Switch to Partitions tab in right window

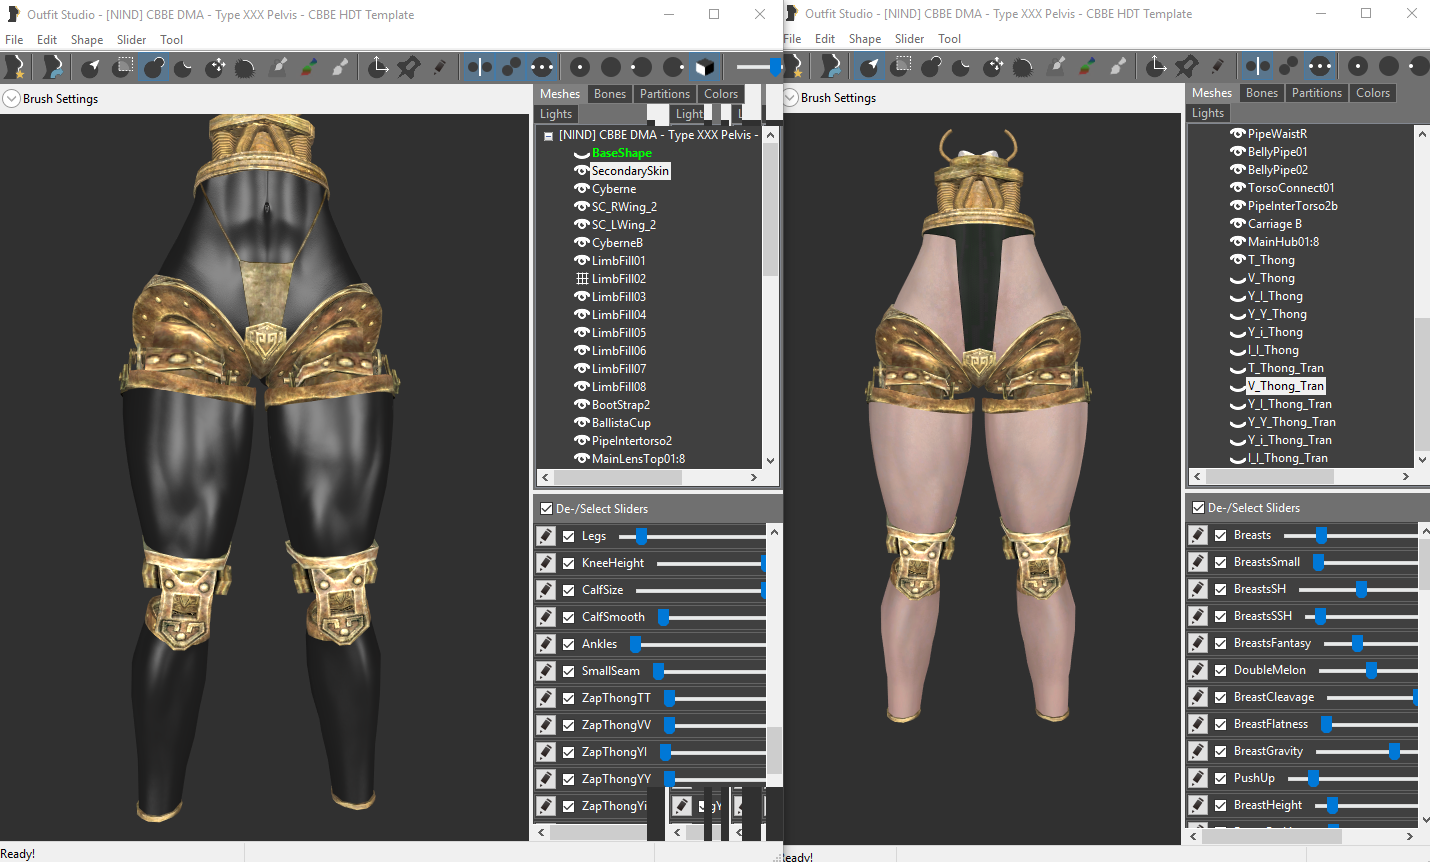[x=1316, y=93]
